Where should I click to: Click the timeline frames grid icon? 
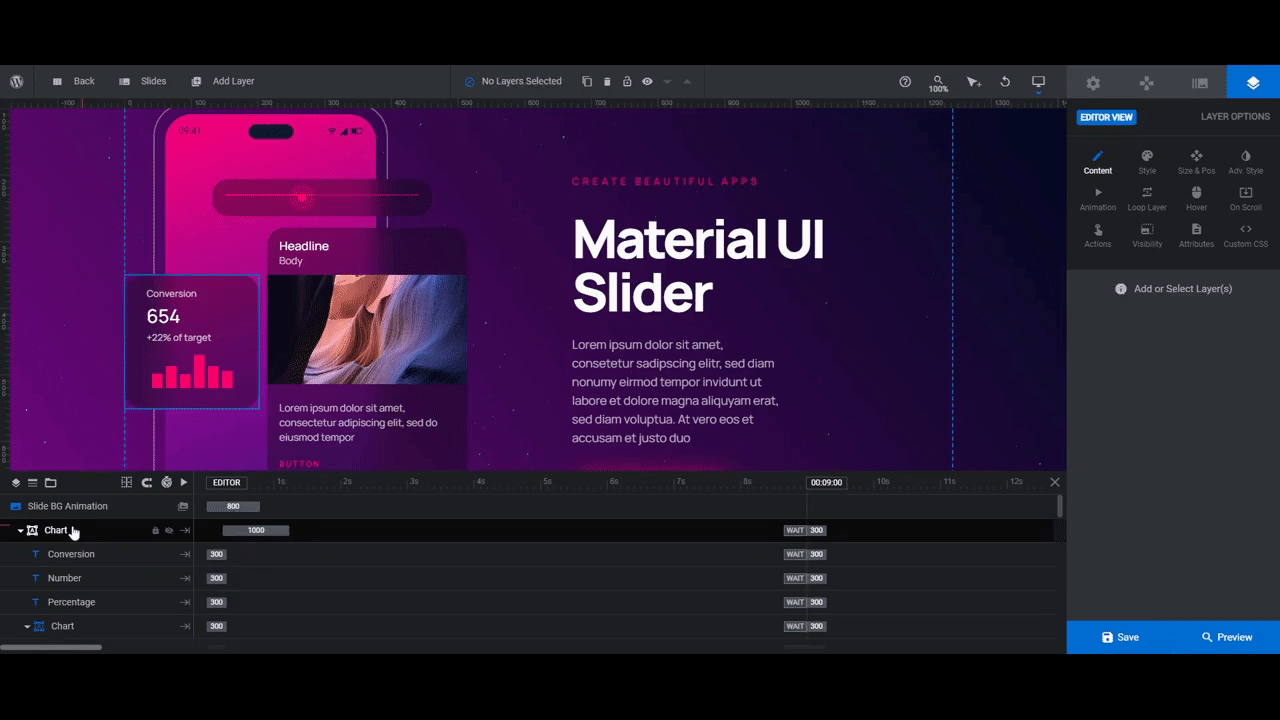click(126, 482)
